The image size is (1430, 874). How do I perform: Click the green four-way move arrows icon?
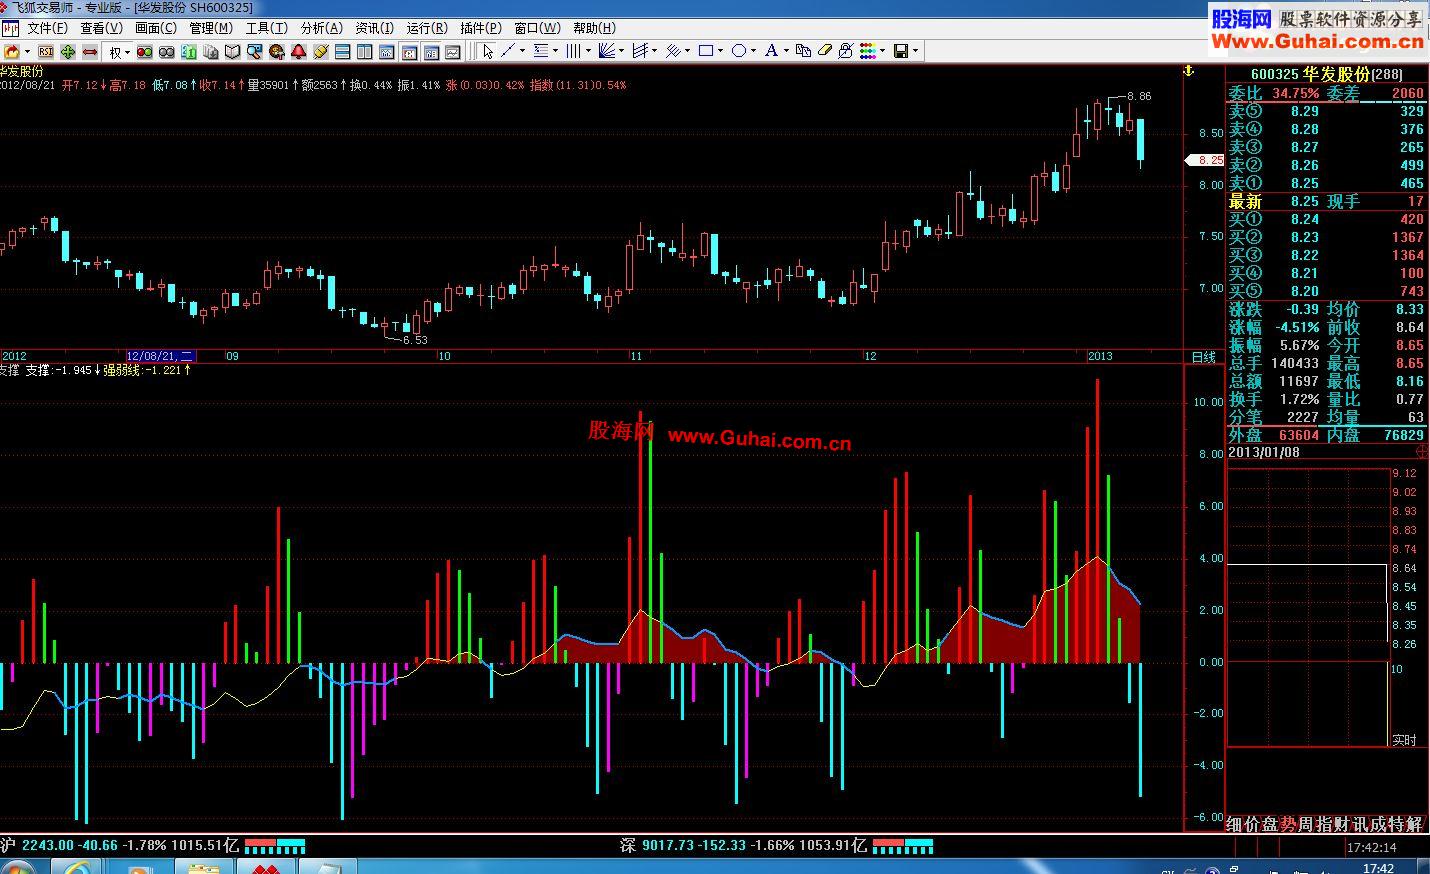(68, 52)
